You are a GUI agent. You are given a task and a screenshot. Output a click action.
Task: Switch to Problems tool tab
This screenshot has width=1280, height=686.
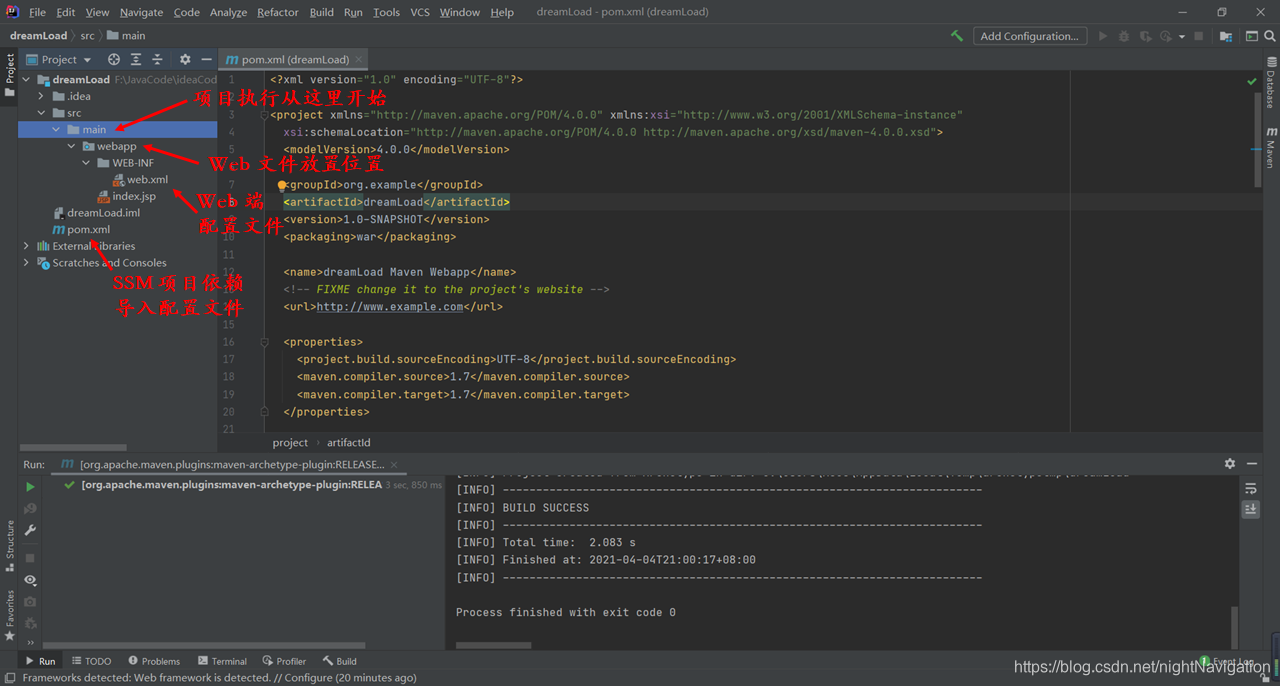pyautogui.click(x=154, y=661)
